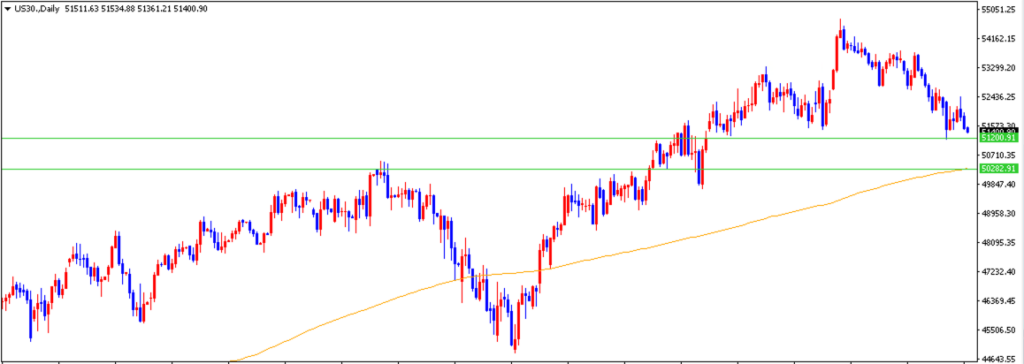Click the 44643.55 price axis label
The height and width of the screenshot is (364, 1024).
click(x=998, y=359)
